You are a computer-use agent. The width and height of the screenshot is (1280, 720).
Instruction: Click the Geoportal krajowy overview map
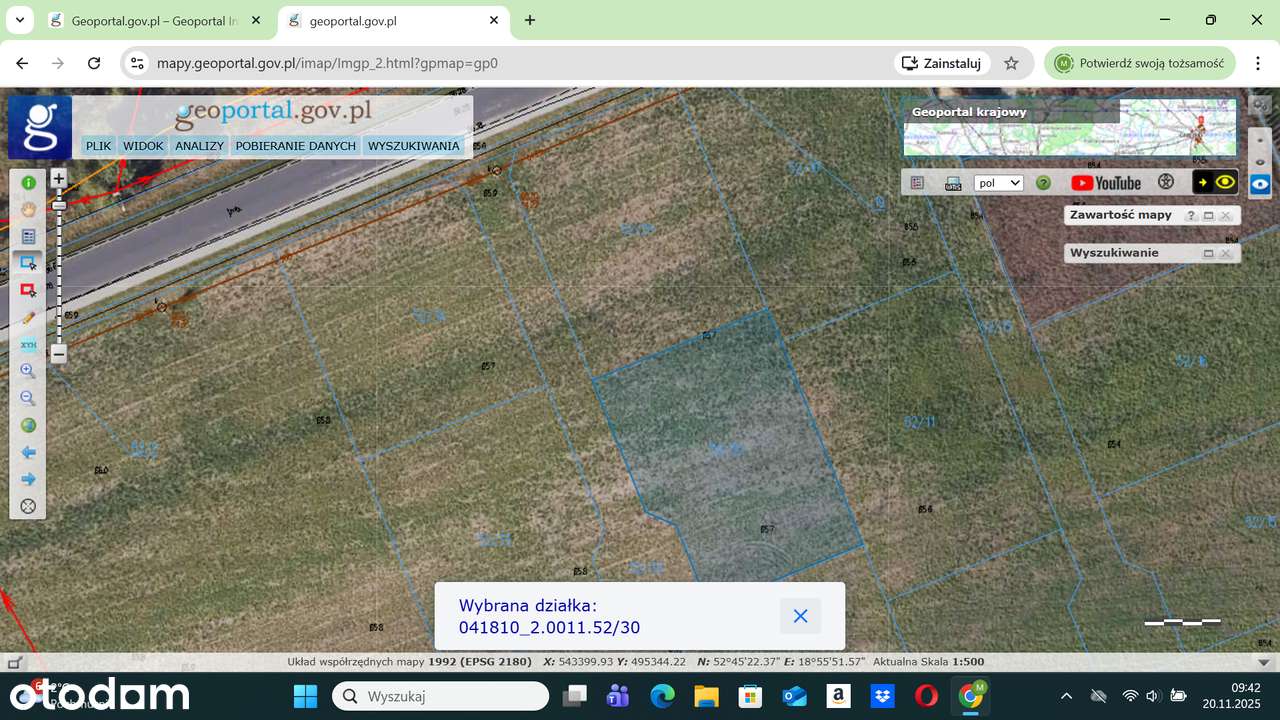pos(1070,127)
